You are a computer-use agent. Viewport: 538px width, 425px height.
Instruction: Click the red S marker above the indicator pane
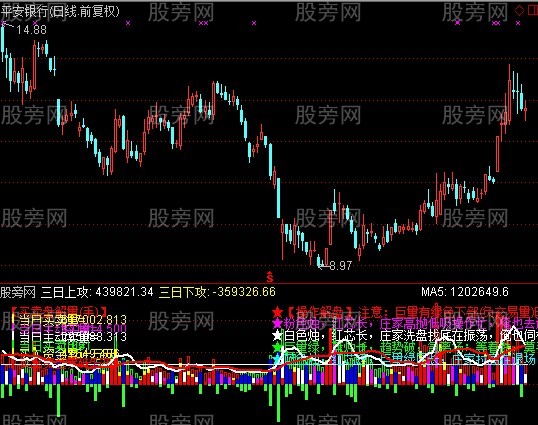click(270, 276)
